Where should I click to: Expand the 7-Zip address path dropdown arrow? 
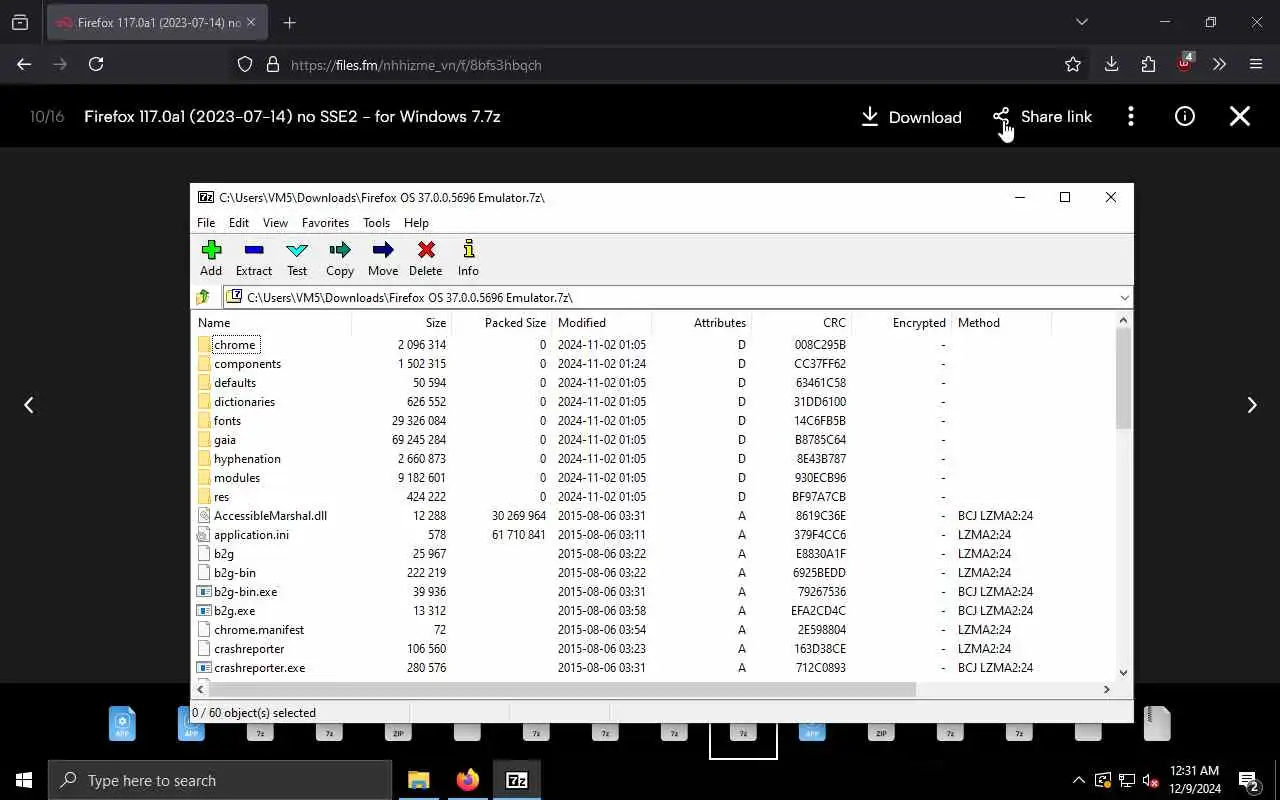(x=1124, y=297)
